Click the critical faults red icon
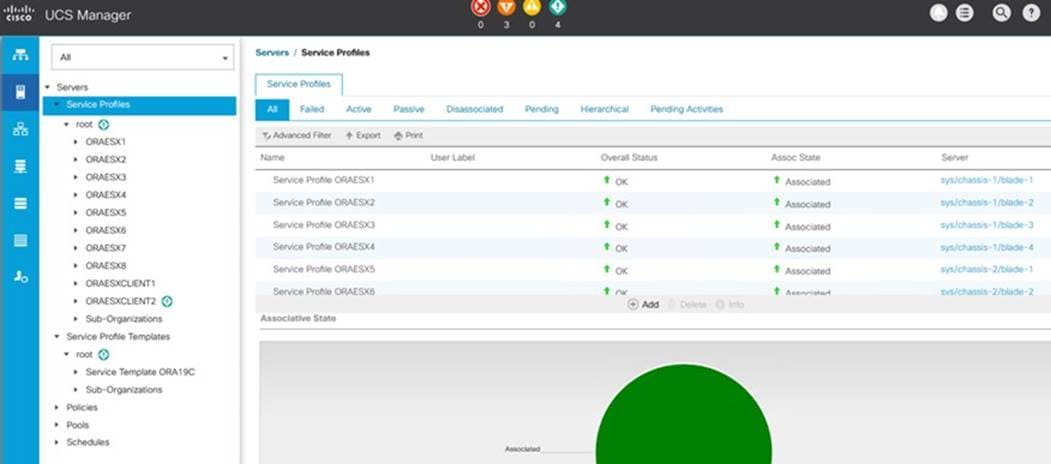The image size is (1051, 464). coord(481,8)
